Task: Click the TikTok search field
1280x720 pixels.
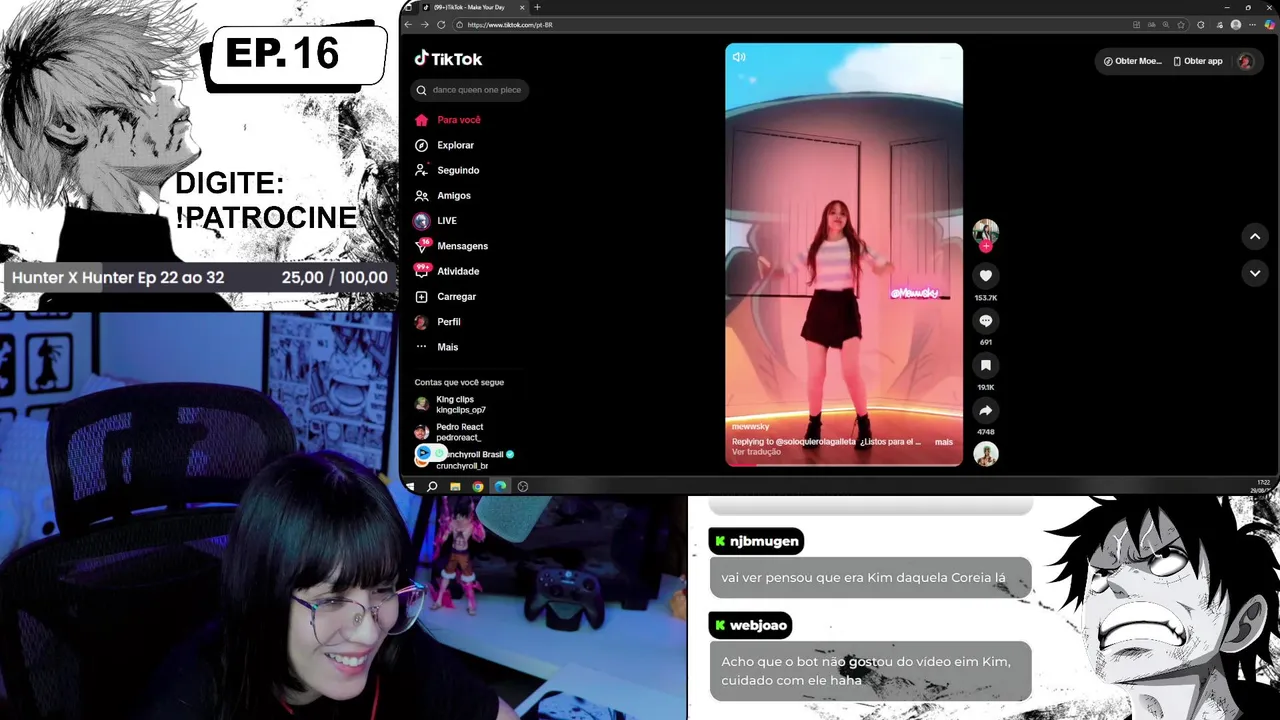Action: (471, 90)
